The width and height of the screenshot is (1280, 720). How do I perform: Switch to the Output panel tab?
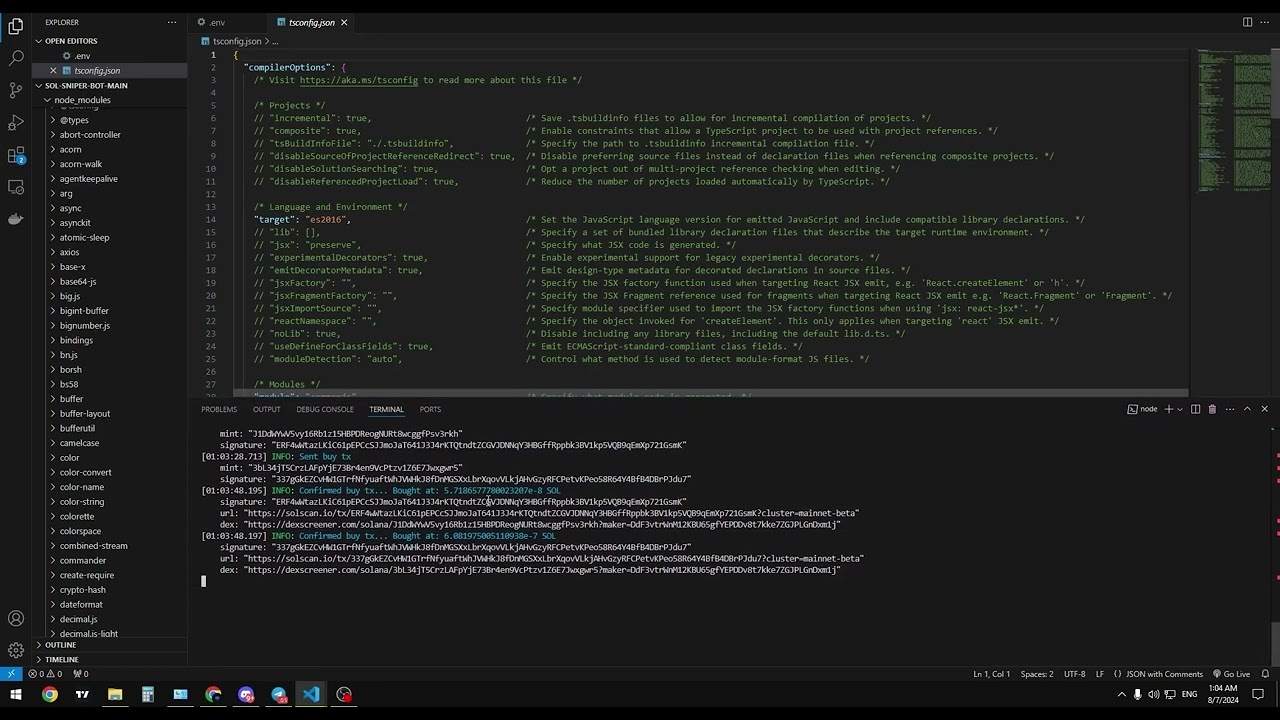(x=266, y=409)
